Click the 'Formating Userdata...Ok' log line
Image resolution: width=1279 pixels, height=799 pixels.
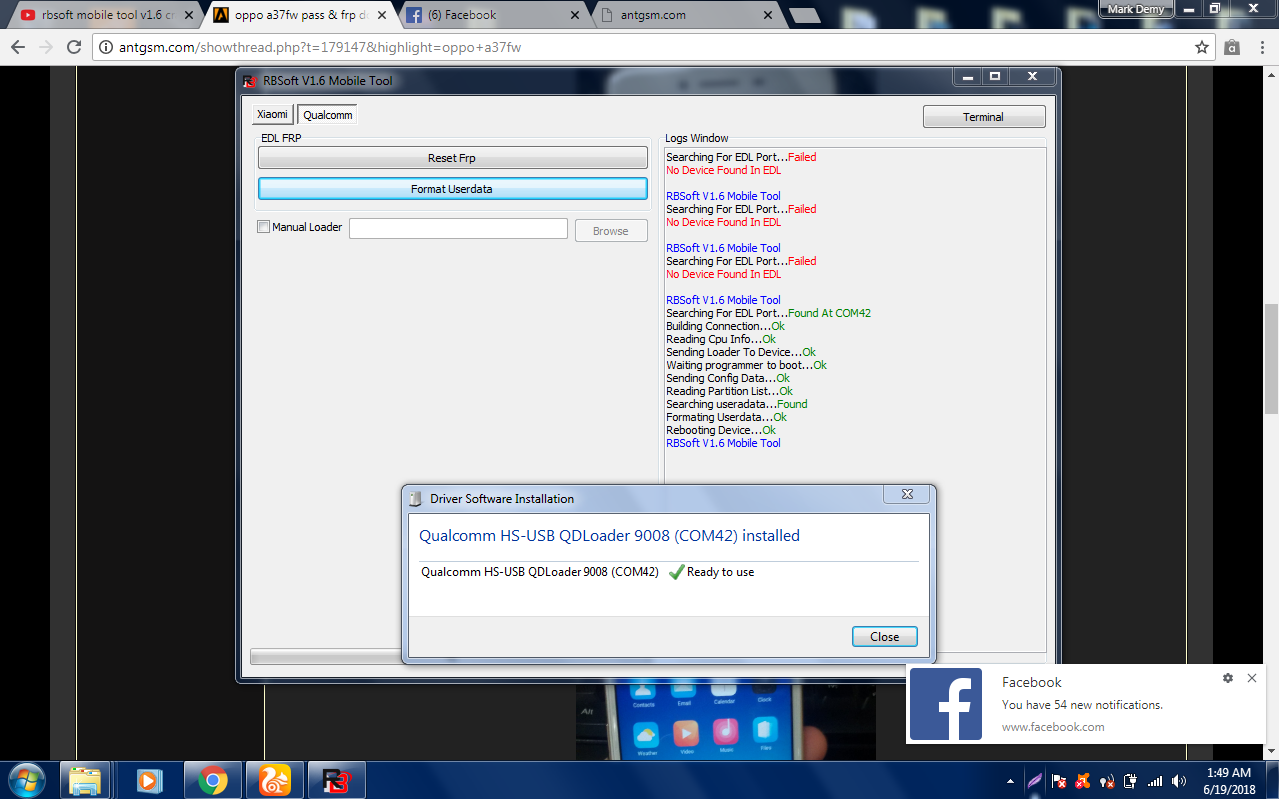point(726,417)
